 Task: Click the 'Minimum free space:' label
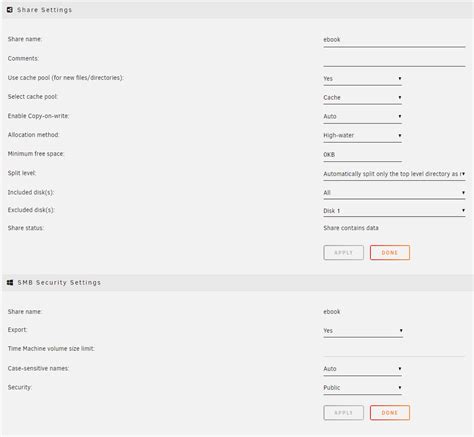pos(36,154)
